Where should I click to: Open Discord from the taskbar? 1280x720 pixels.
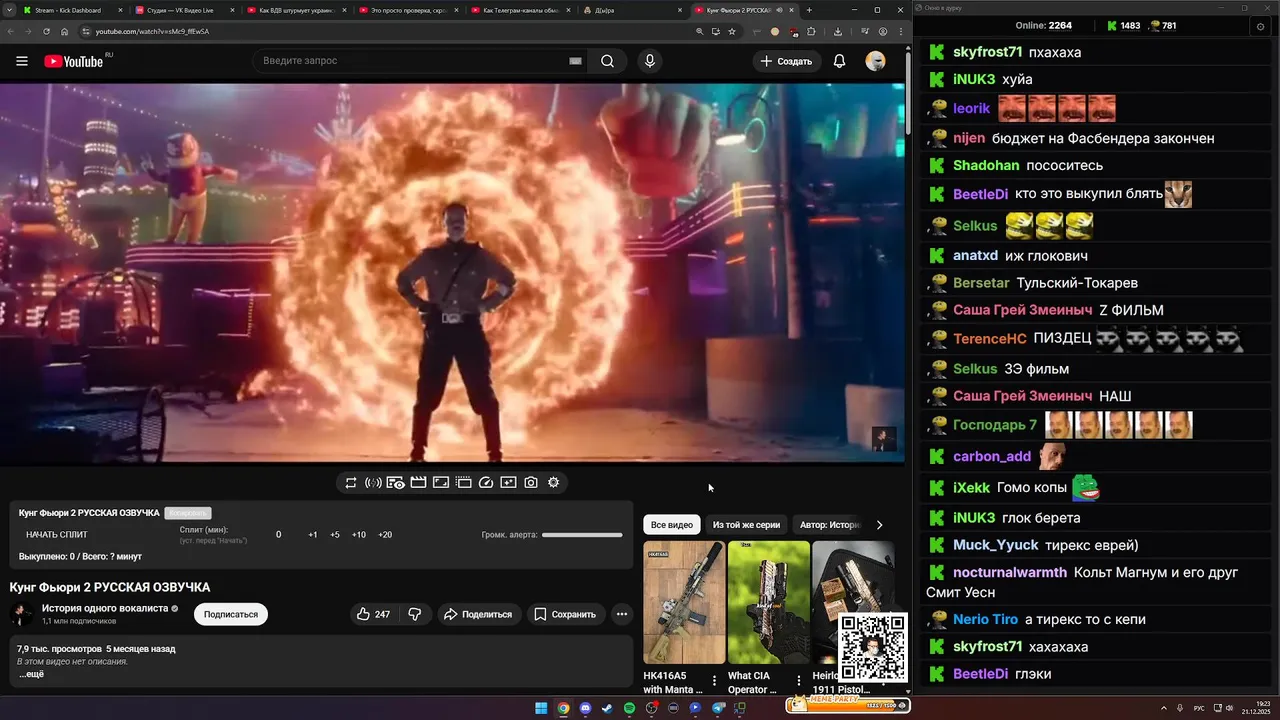pos(585,708)
